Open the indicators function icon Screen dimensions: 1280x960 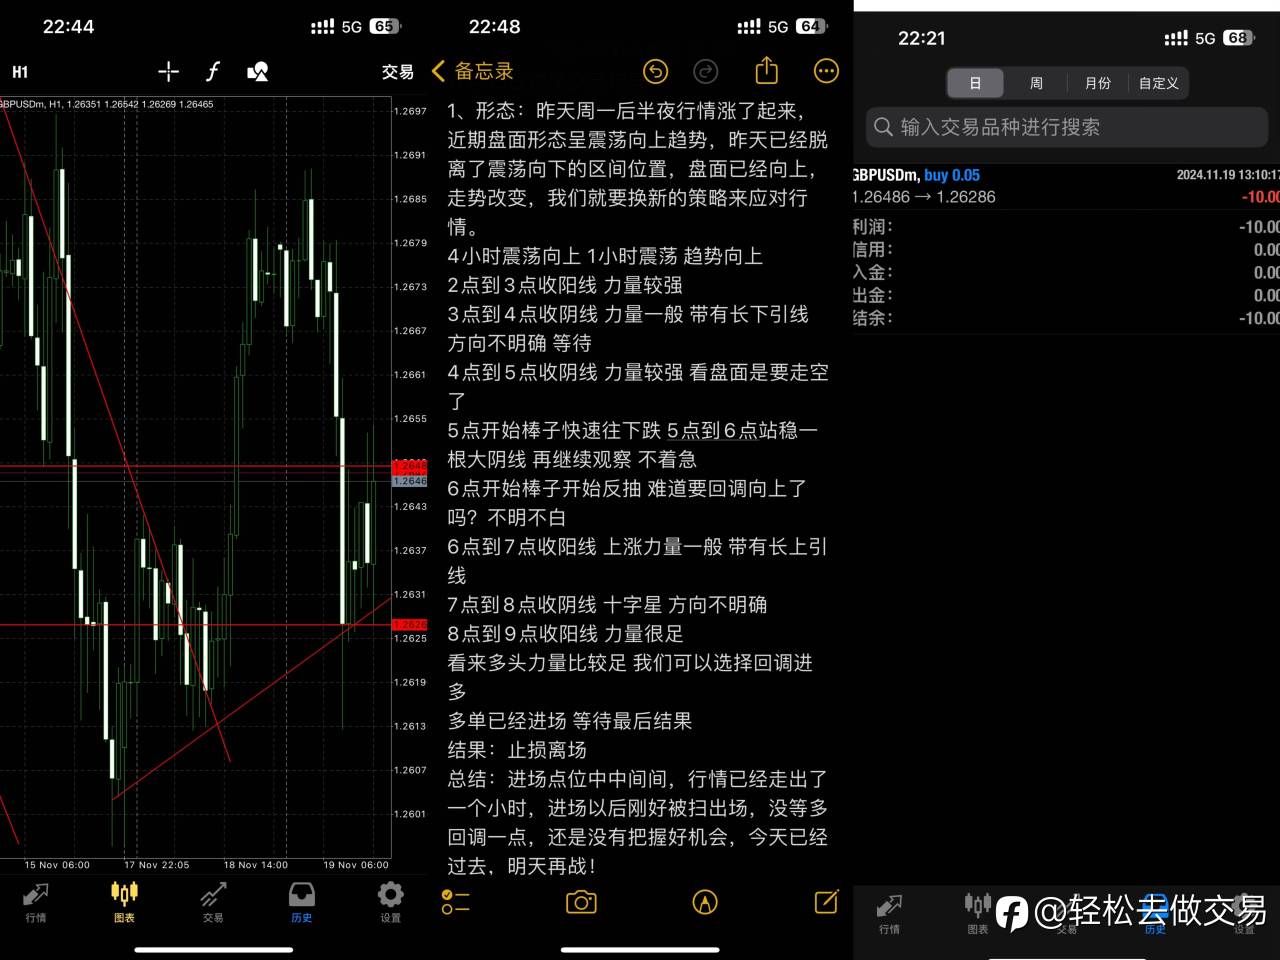tap(212, 71)
